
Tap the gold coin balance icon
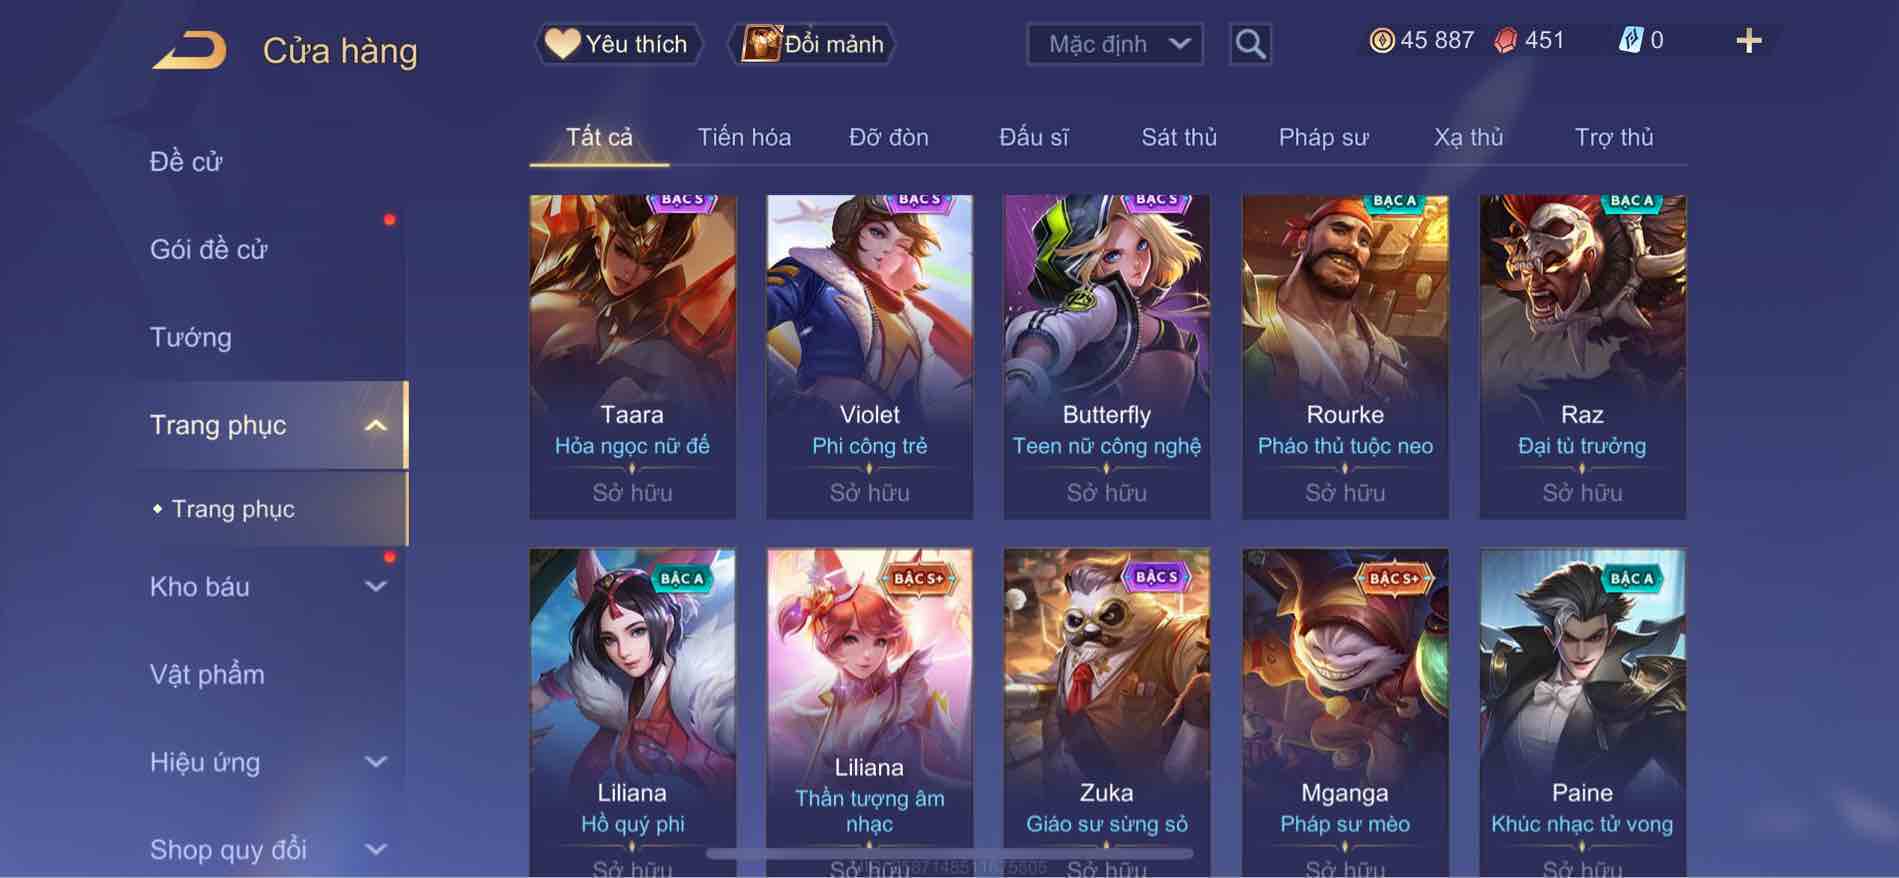(x=1382, y=41)
